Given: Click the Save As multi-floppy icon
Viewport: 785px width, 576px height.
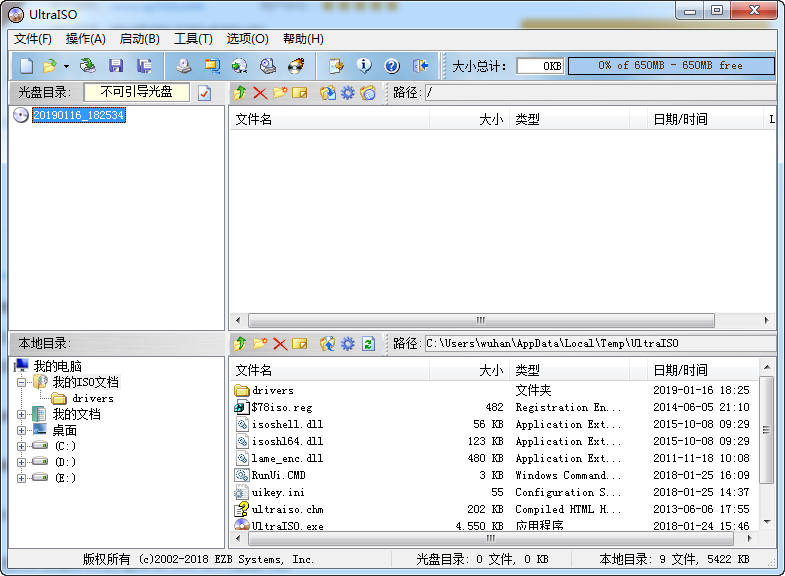Looking at the screenshot, I should (144, 66).
